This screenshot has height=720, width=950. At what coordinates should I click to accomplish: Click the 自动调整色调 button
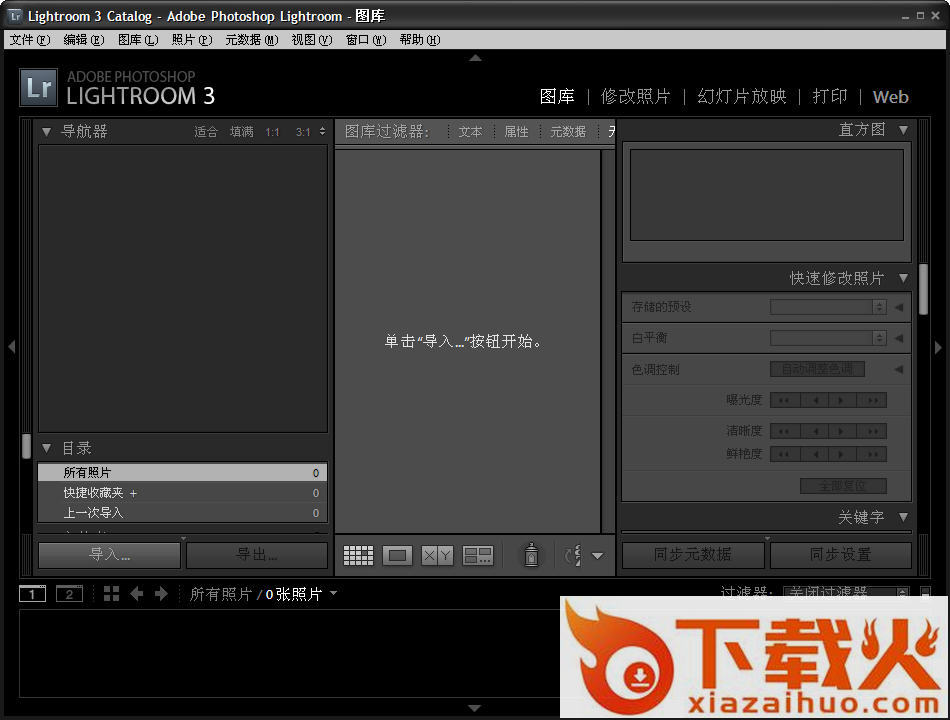[x=817, y=369]
